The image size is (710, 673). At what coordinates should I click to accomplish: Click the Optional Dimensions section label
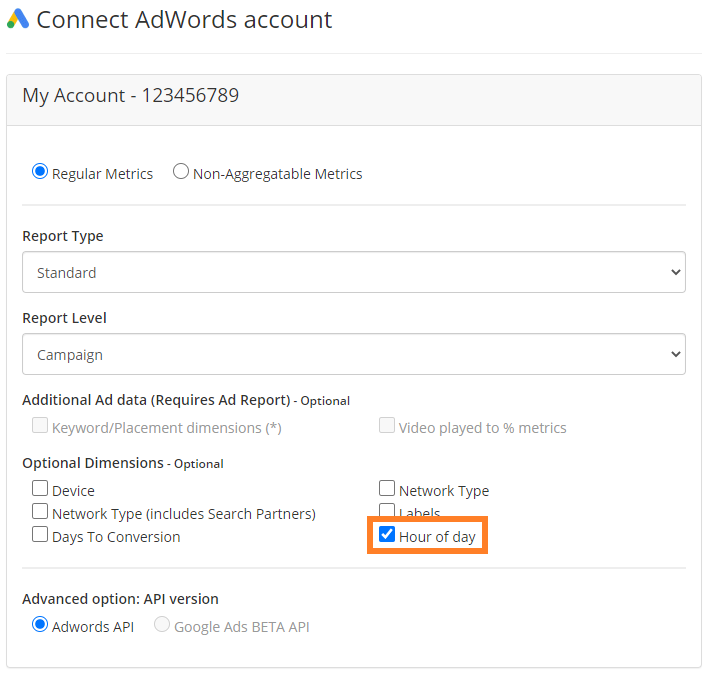point(123,463)
